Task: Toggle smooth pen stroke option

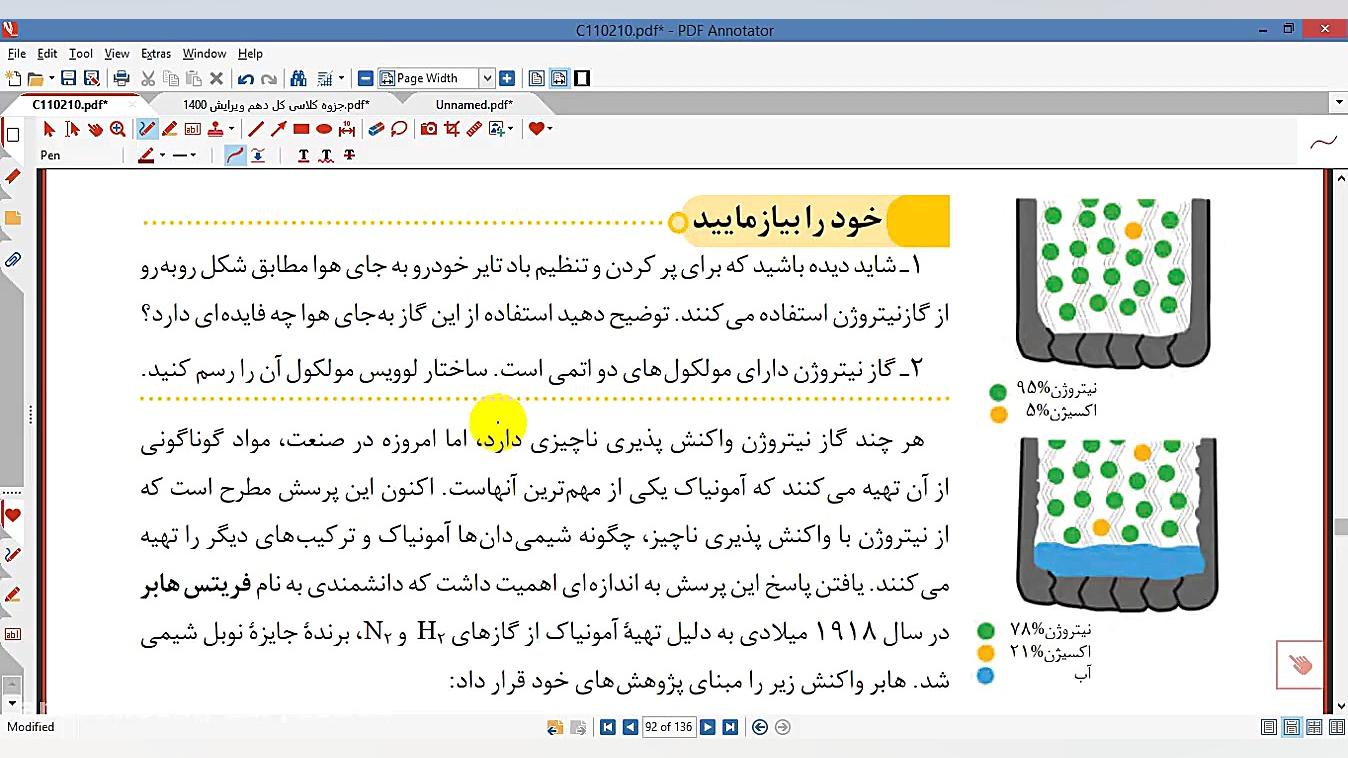Action: point(235,155)
